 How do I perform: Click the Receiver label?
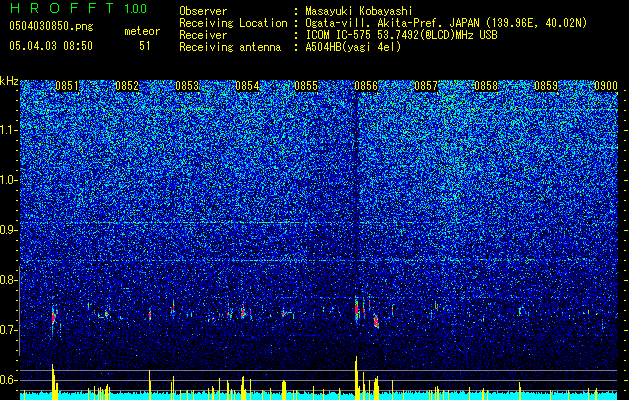[x=203, y=35]
